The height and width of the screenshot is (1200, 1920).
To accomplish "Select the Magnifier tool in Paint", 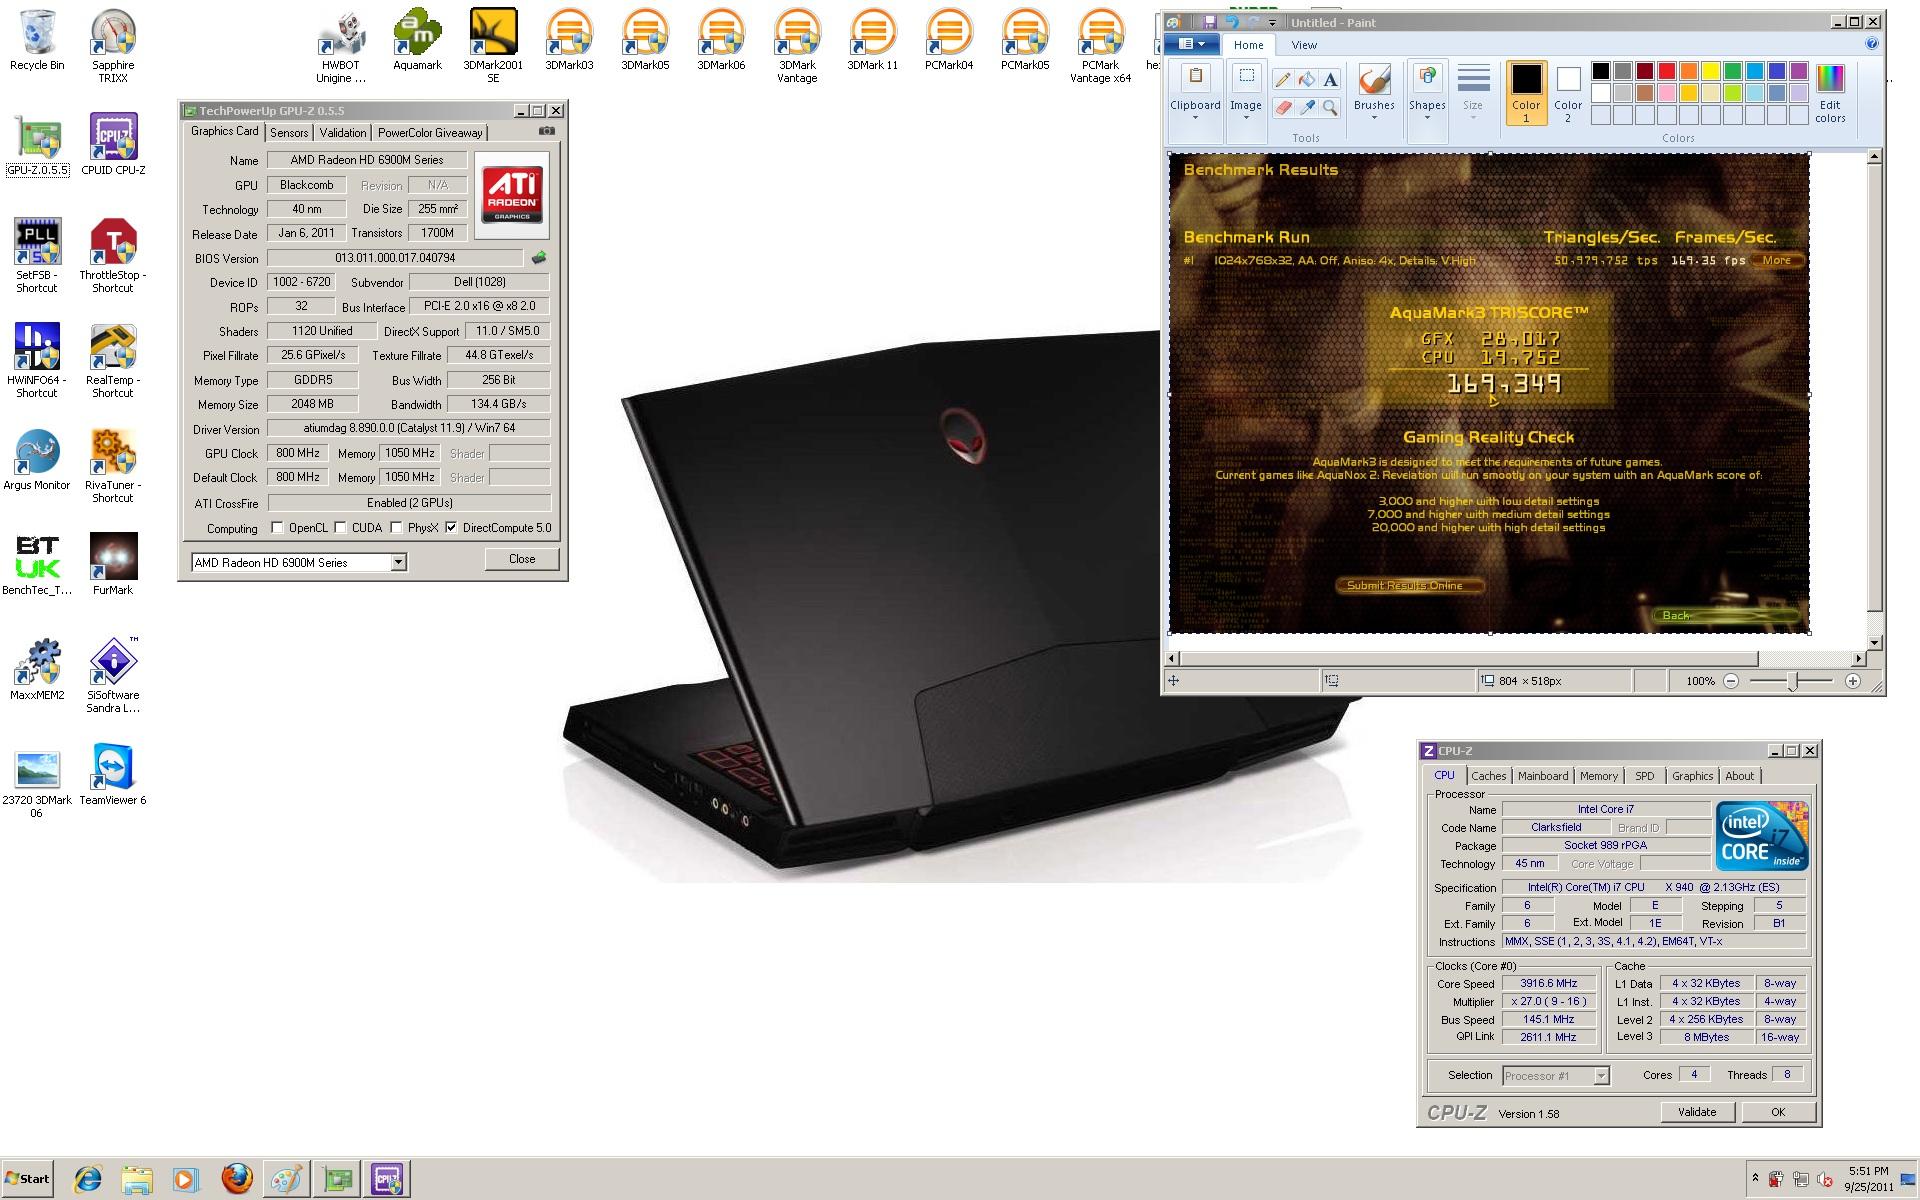I will 1330,107.
